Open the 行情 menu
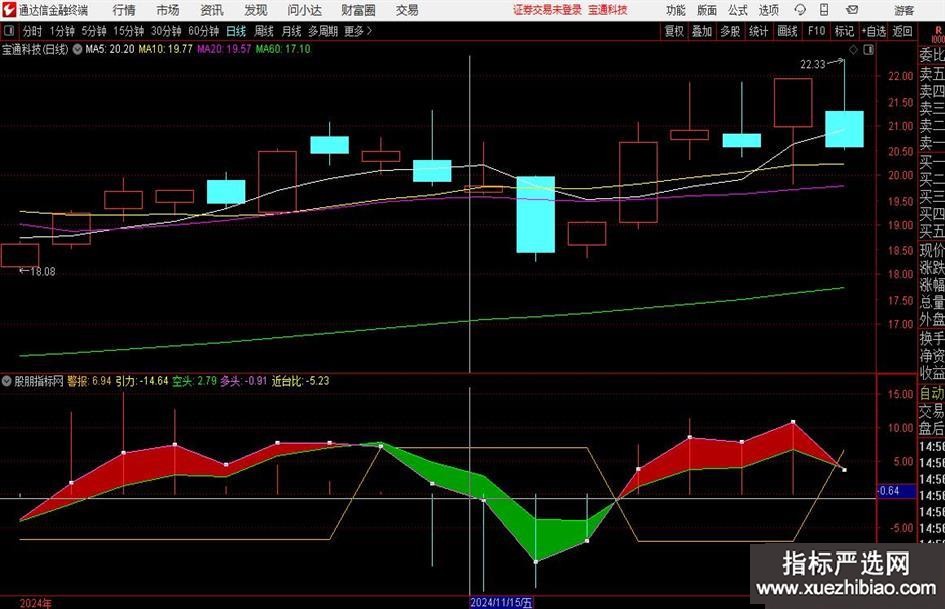The width and height of the screenshot is (945, 609). pyautogui.click(x=124, y=10)
